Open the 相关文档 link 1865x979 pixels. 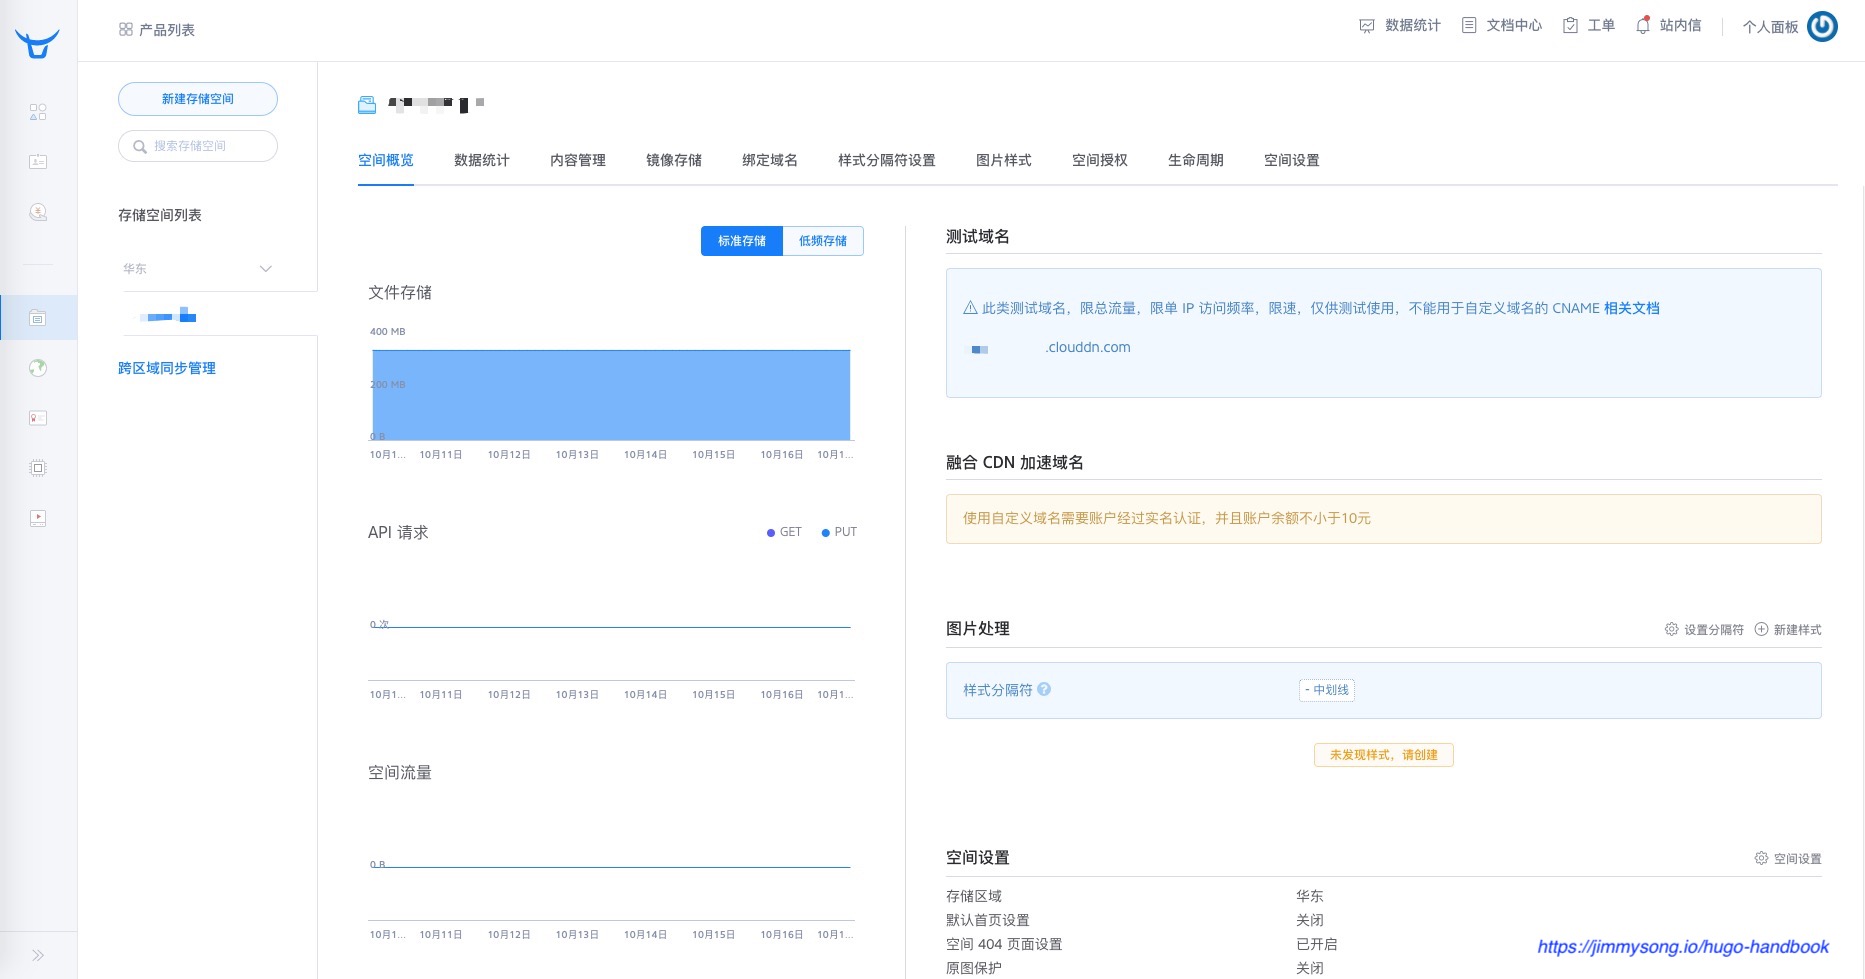coord(1631,308)
